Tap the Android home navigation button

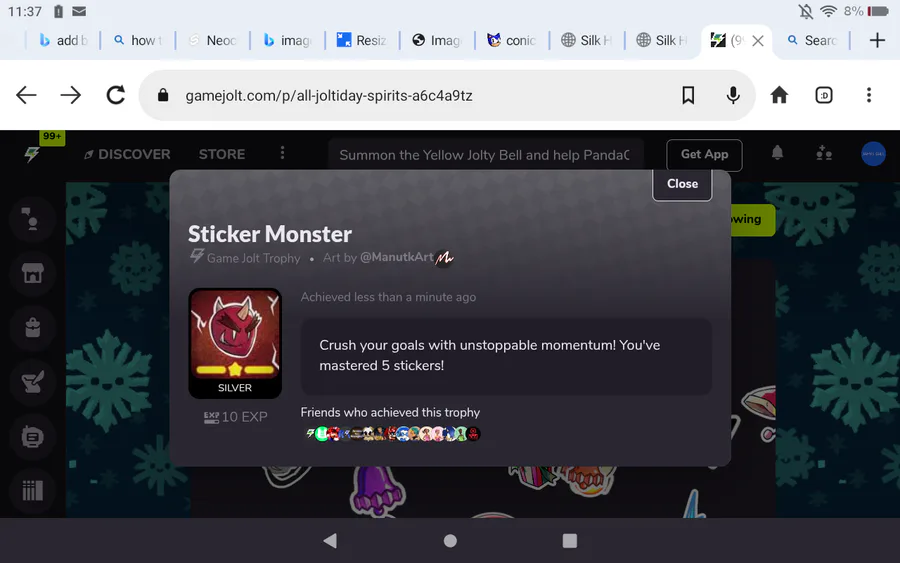coord(450,541)
